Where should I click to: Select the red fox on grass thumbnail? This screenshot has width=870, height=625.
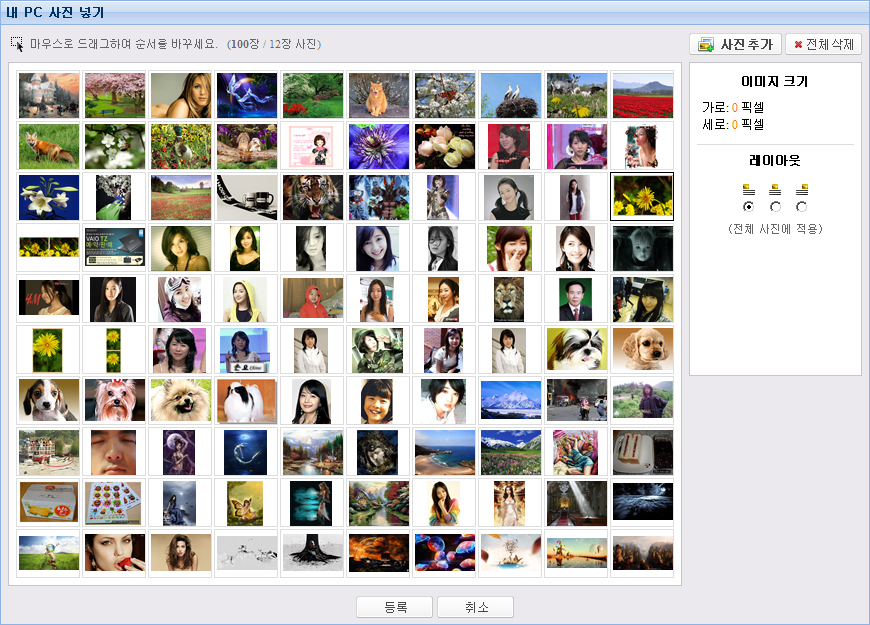pos(48,146)
